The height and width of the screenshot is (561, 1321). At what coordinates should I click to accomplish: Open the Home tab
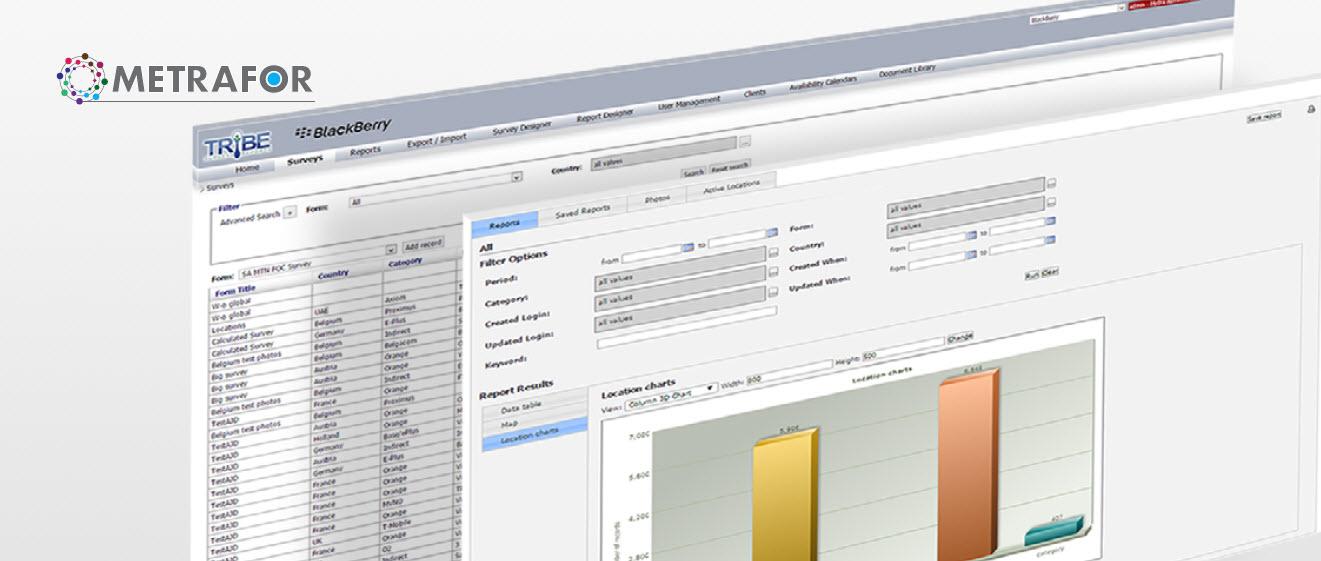coord(247,168)
